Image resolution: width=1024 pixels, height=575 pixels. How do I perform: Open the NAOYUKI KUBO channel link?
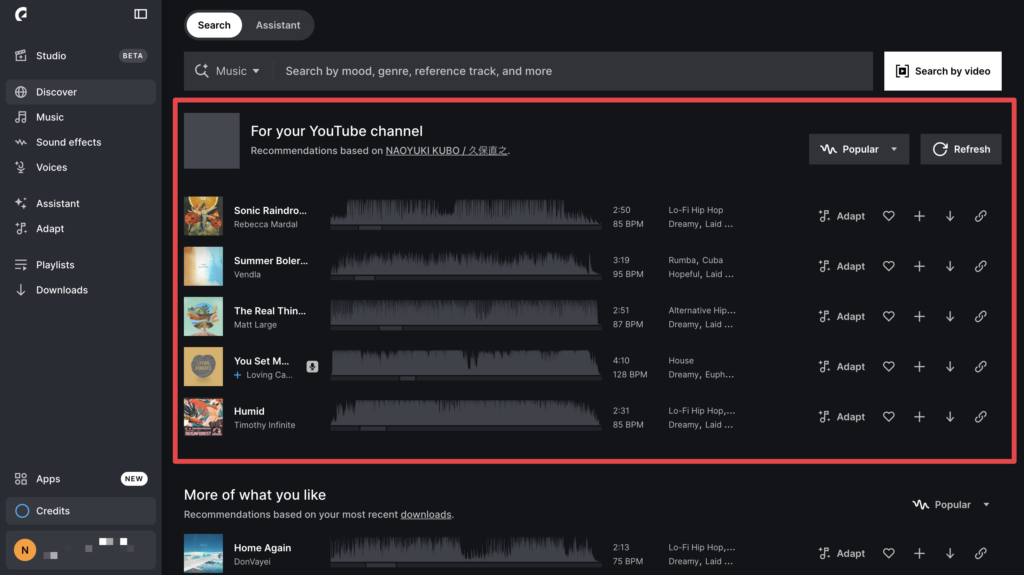click(447, 150)
